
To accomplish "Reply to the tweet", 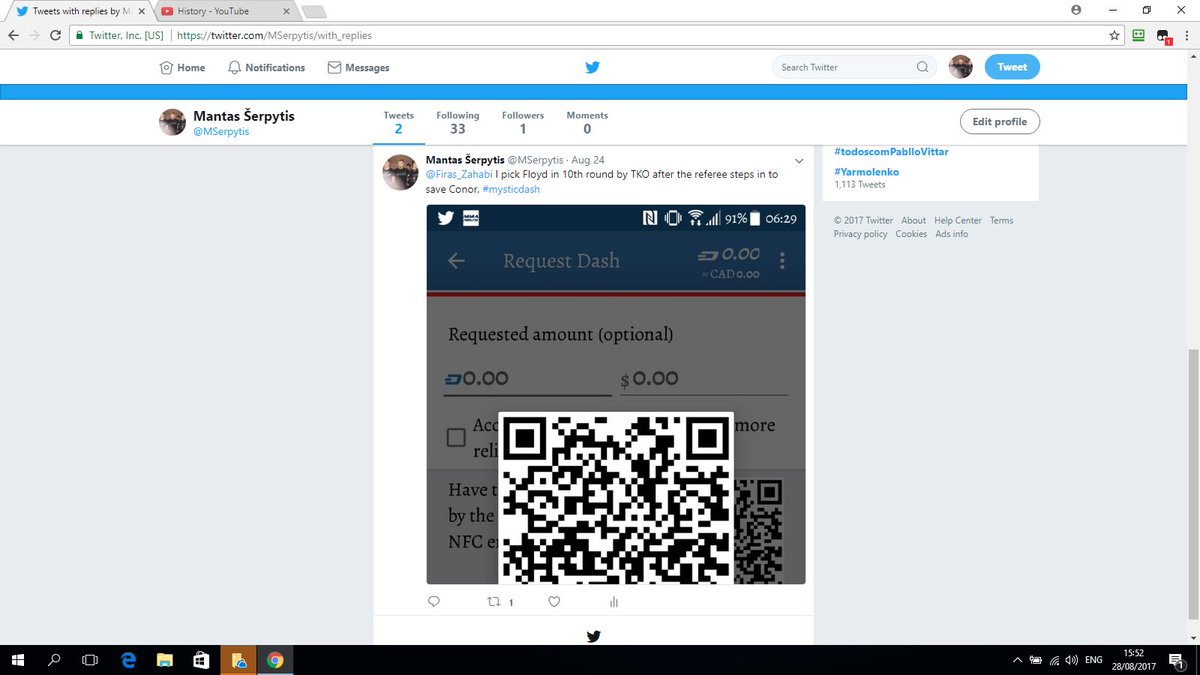I will [x=434, y=602].
